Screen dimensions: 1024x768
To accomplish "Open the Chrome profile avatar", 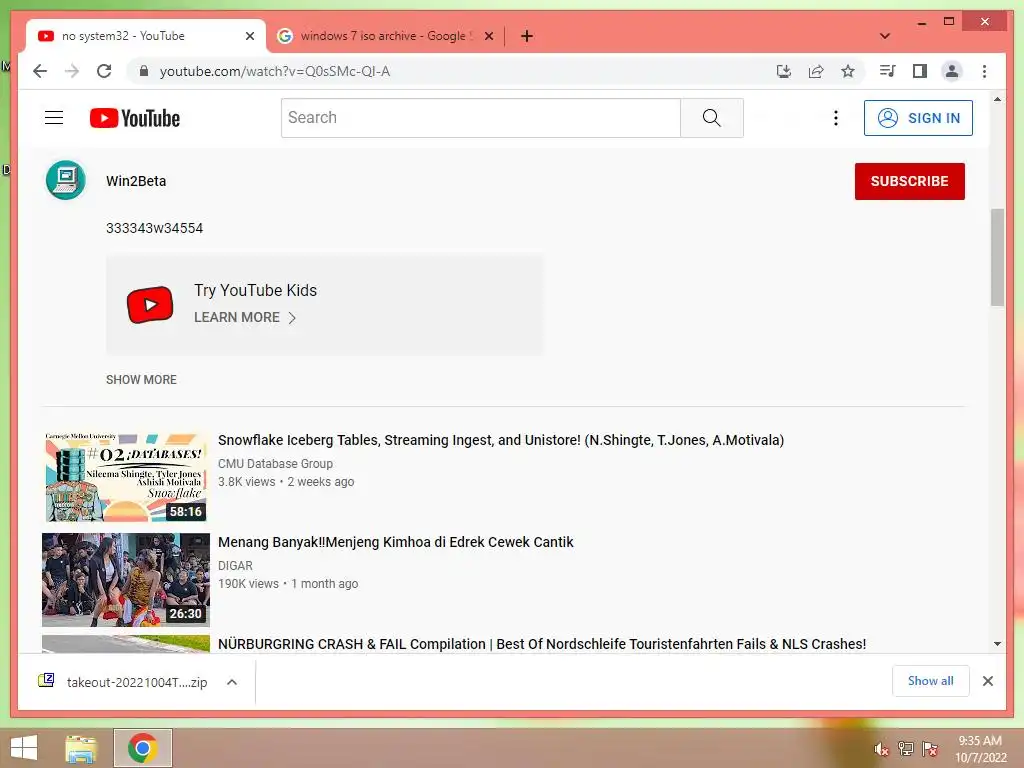I will 952,71.
